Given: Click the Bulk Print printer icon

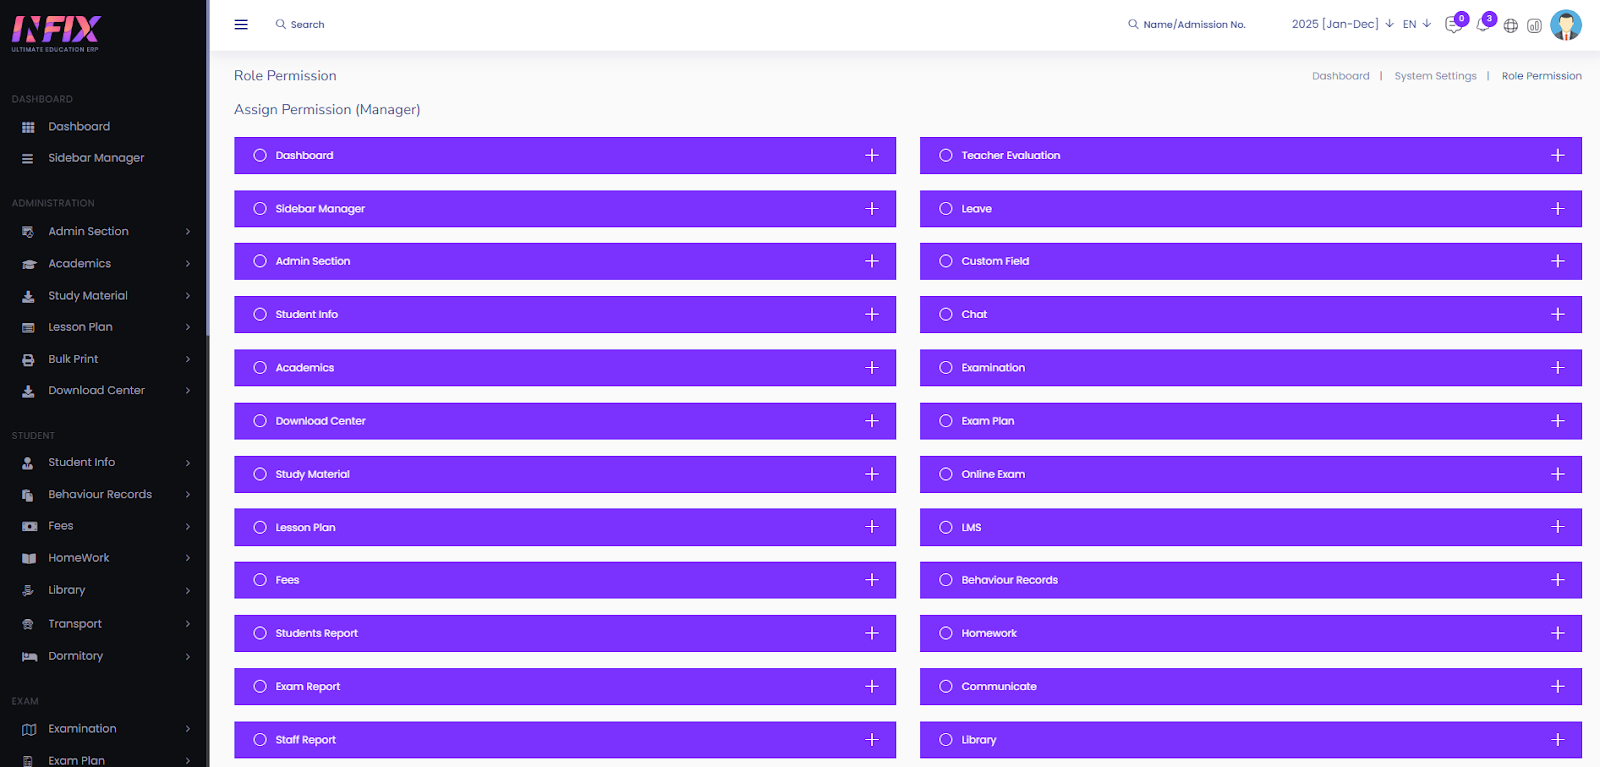Looking at the screenshot, I should click(x=28, y=360).
